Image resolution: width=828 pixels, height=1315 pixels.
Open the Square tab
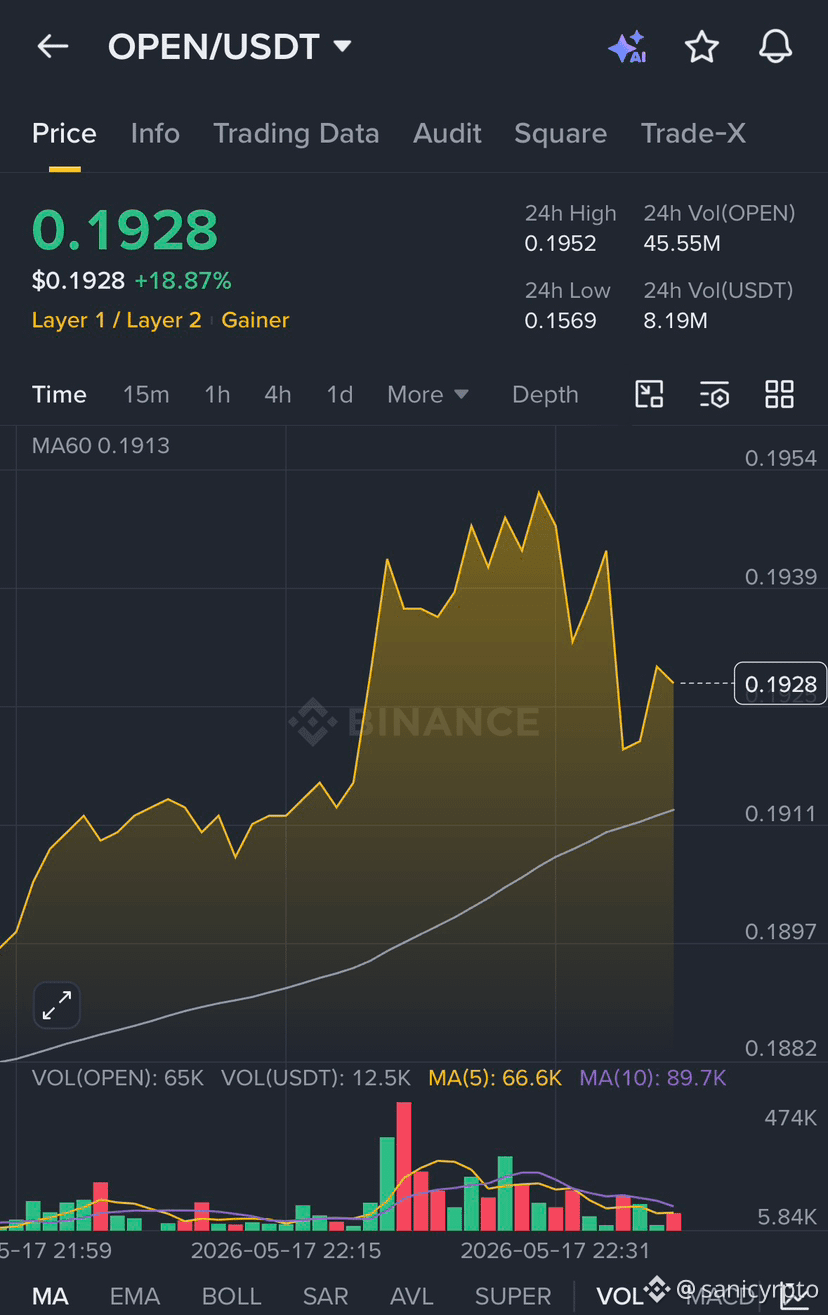point(560,134)
